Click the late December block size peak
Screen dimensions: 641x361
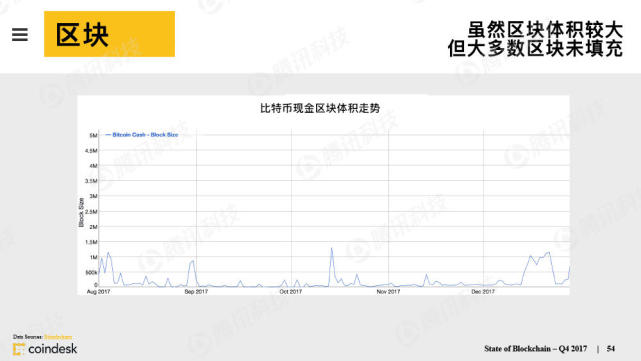549,253
